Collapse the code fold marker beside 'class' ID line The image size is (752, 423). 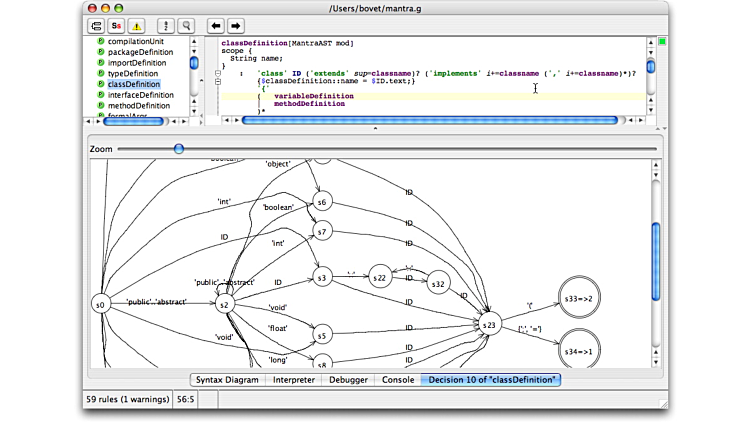(x=217, y=73)
